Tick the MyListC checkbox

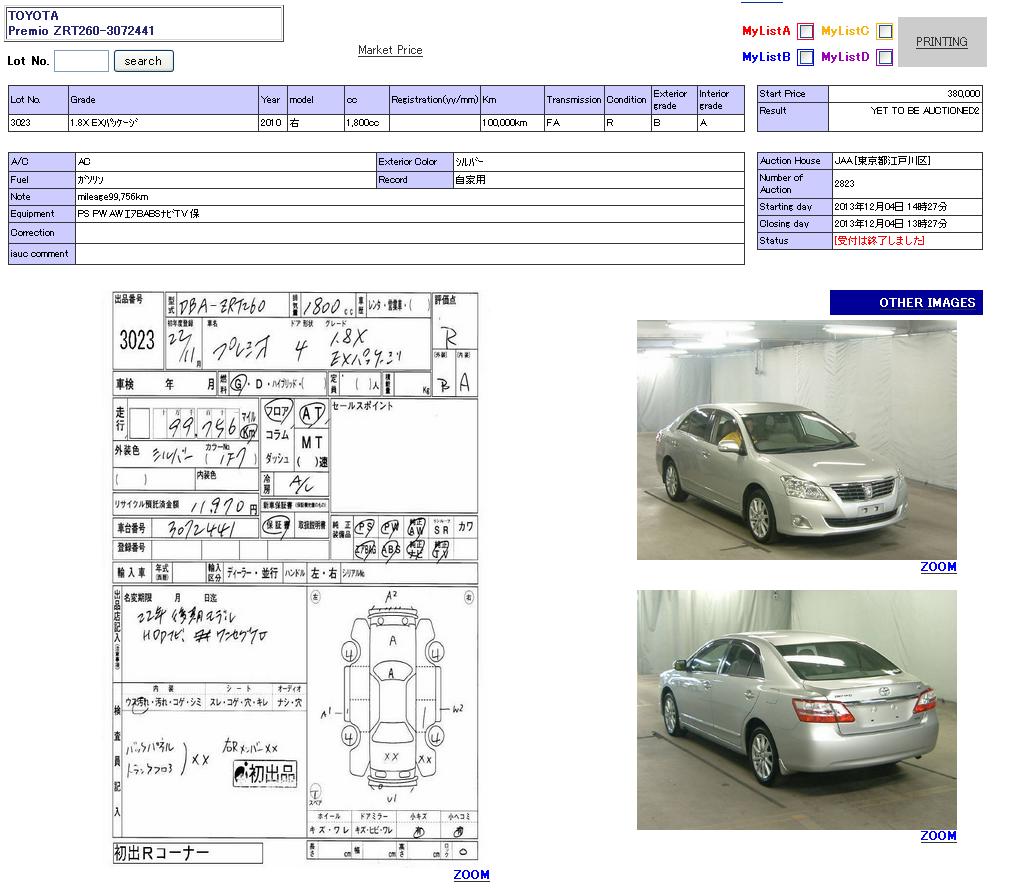click(885, 31)
